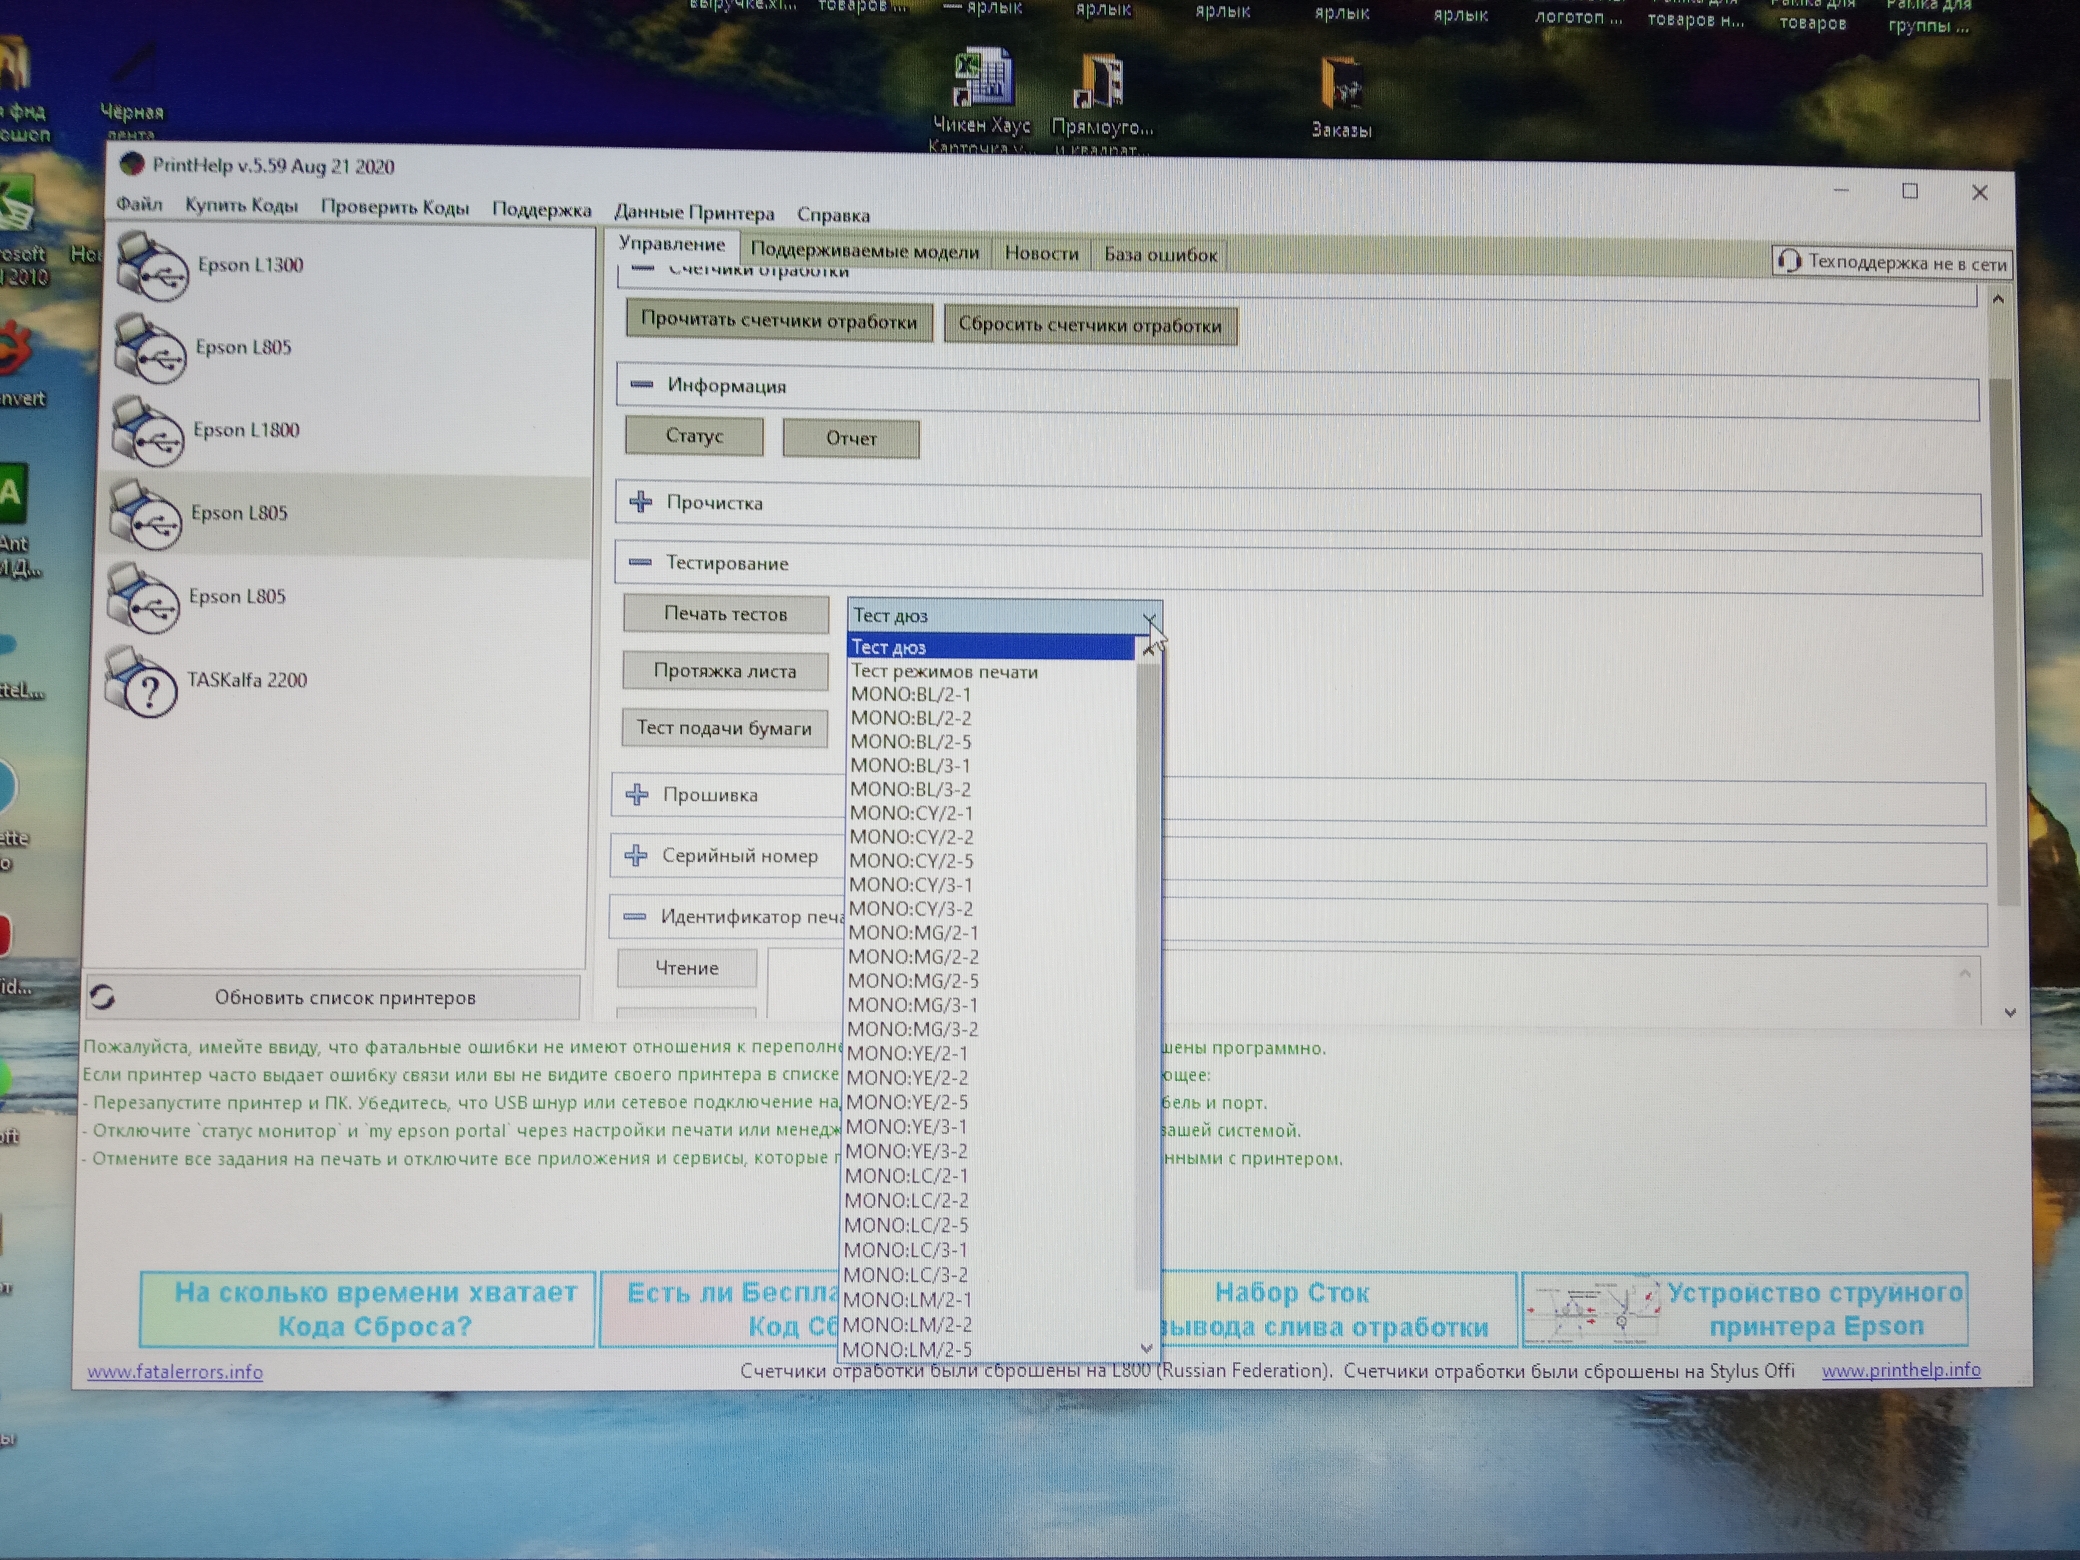The width and height of the screenshot is (2080, 1560).
Task: Click the headset icon beside Техподдержка
Action: [x=1789, y=261]
